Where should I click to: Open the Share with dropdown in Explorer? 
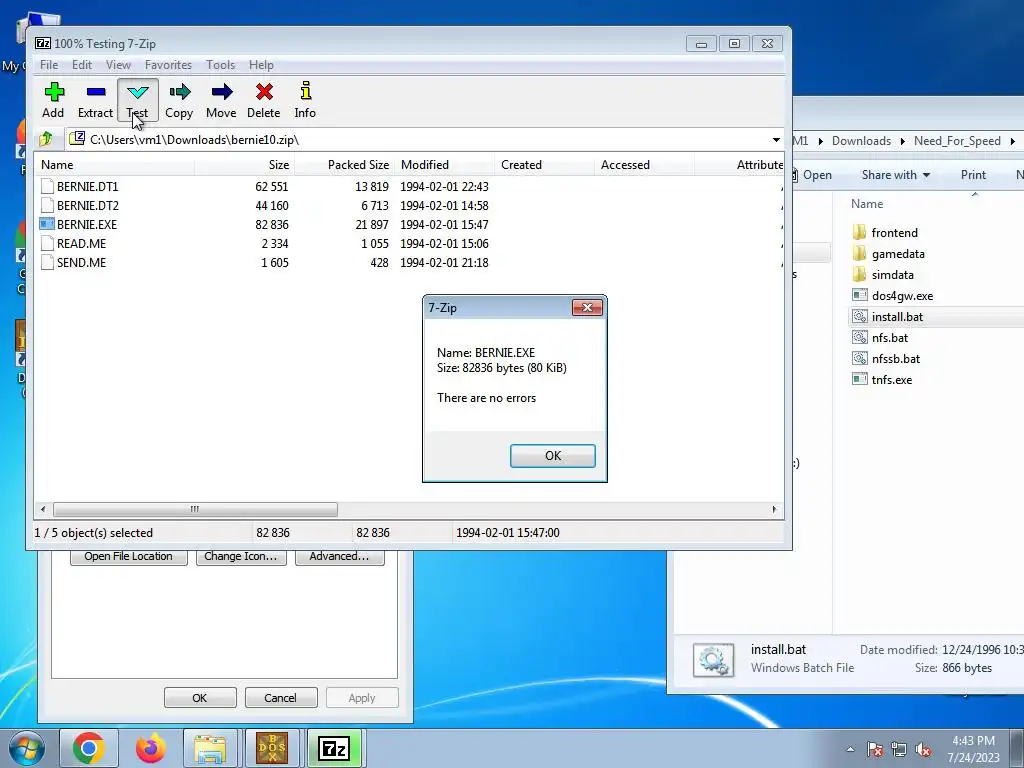(x=896, y=174)
